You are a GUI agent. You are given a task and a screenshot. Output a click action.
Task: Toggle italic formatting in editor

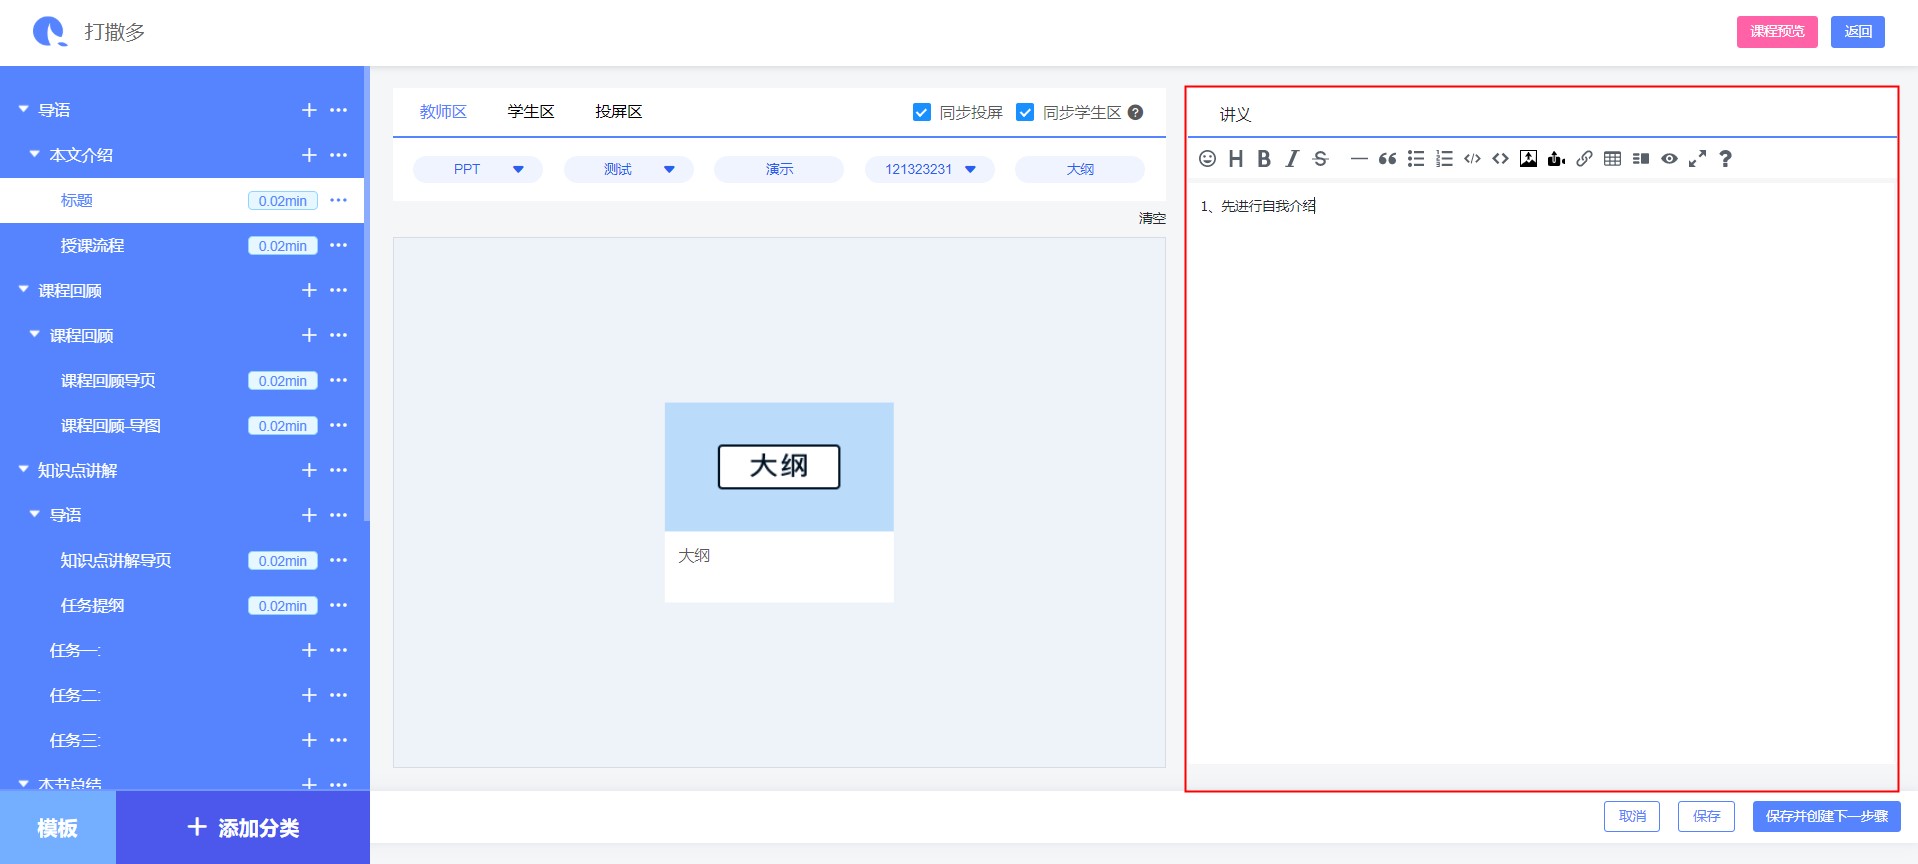[1292, 158]
